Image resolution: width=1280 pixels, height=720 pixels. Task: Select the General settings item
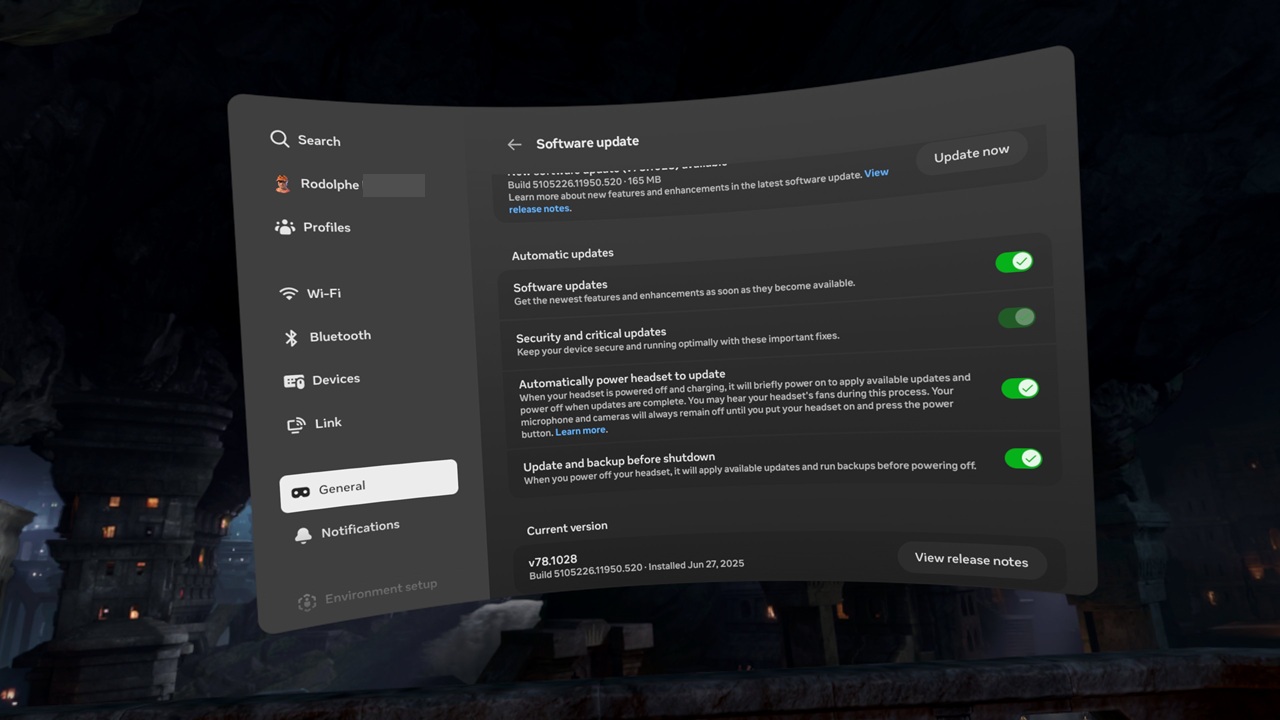(x=369, y=486)
